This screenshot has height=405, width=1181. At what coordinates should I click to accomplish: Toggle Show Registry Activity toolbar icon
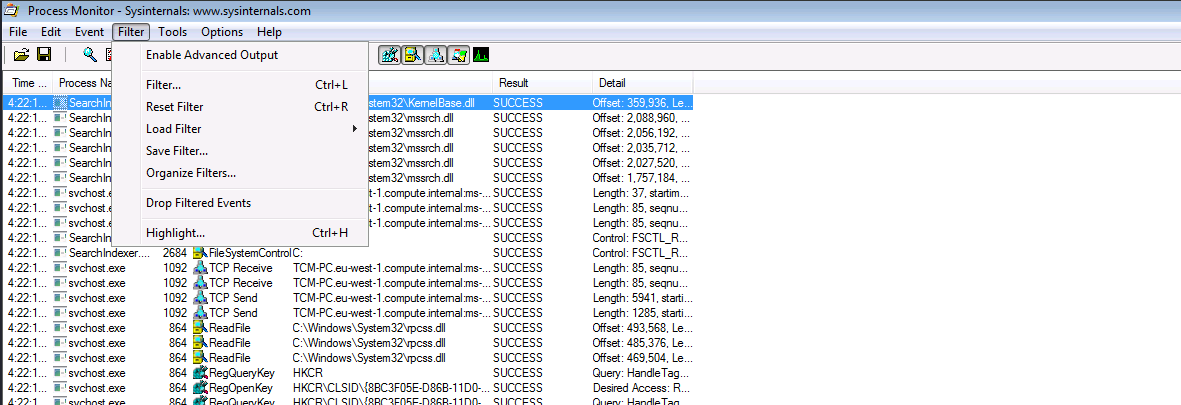coord(390,54)
